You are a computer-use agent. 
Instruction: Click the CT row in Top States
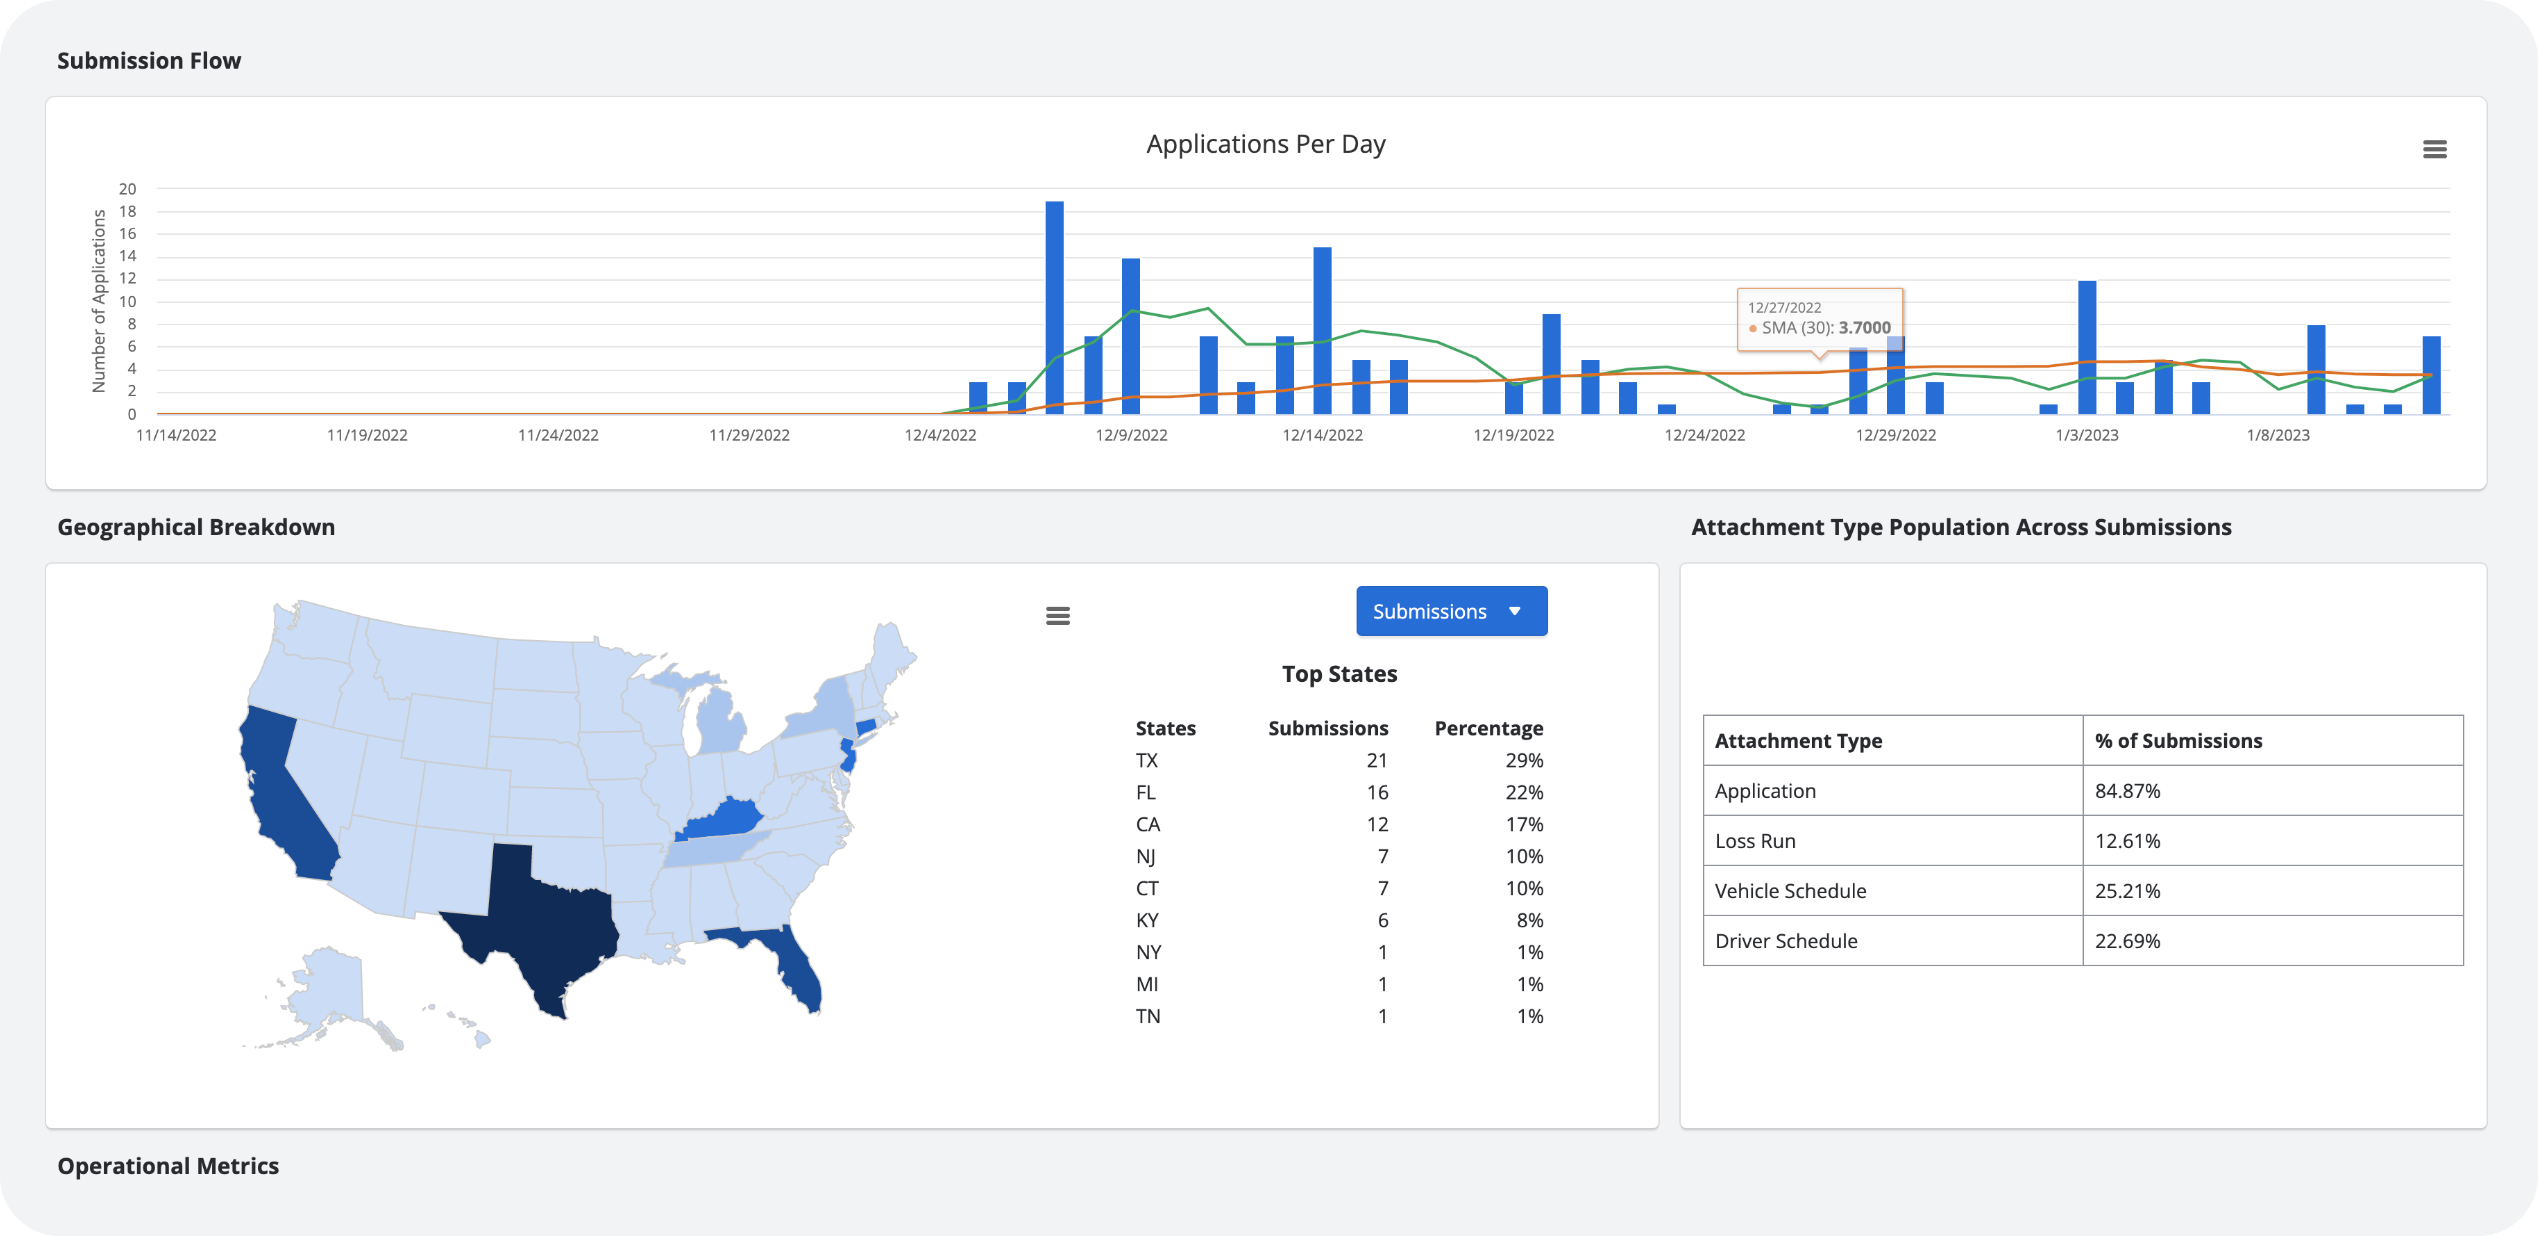pyautogui.click(x=1339, y=888)
